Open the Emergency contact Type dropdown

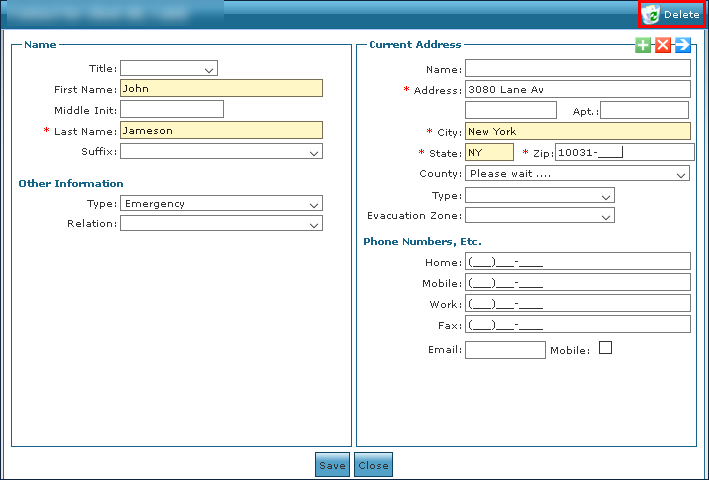point(221,204)
